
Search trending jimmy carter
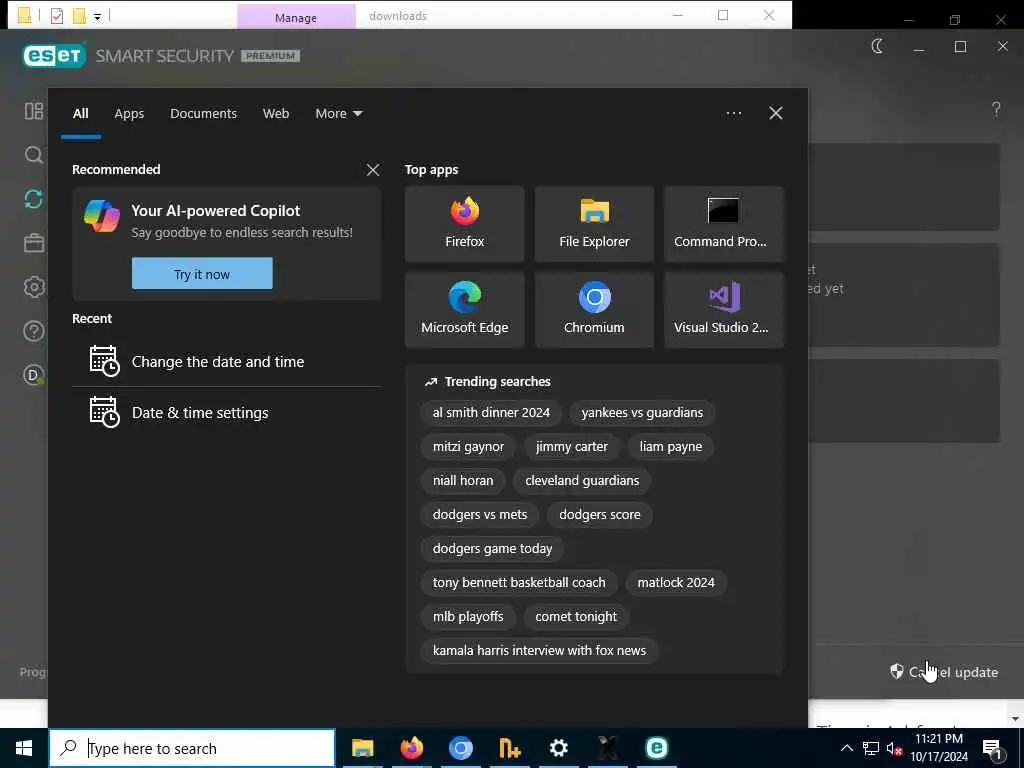571,447
